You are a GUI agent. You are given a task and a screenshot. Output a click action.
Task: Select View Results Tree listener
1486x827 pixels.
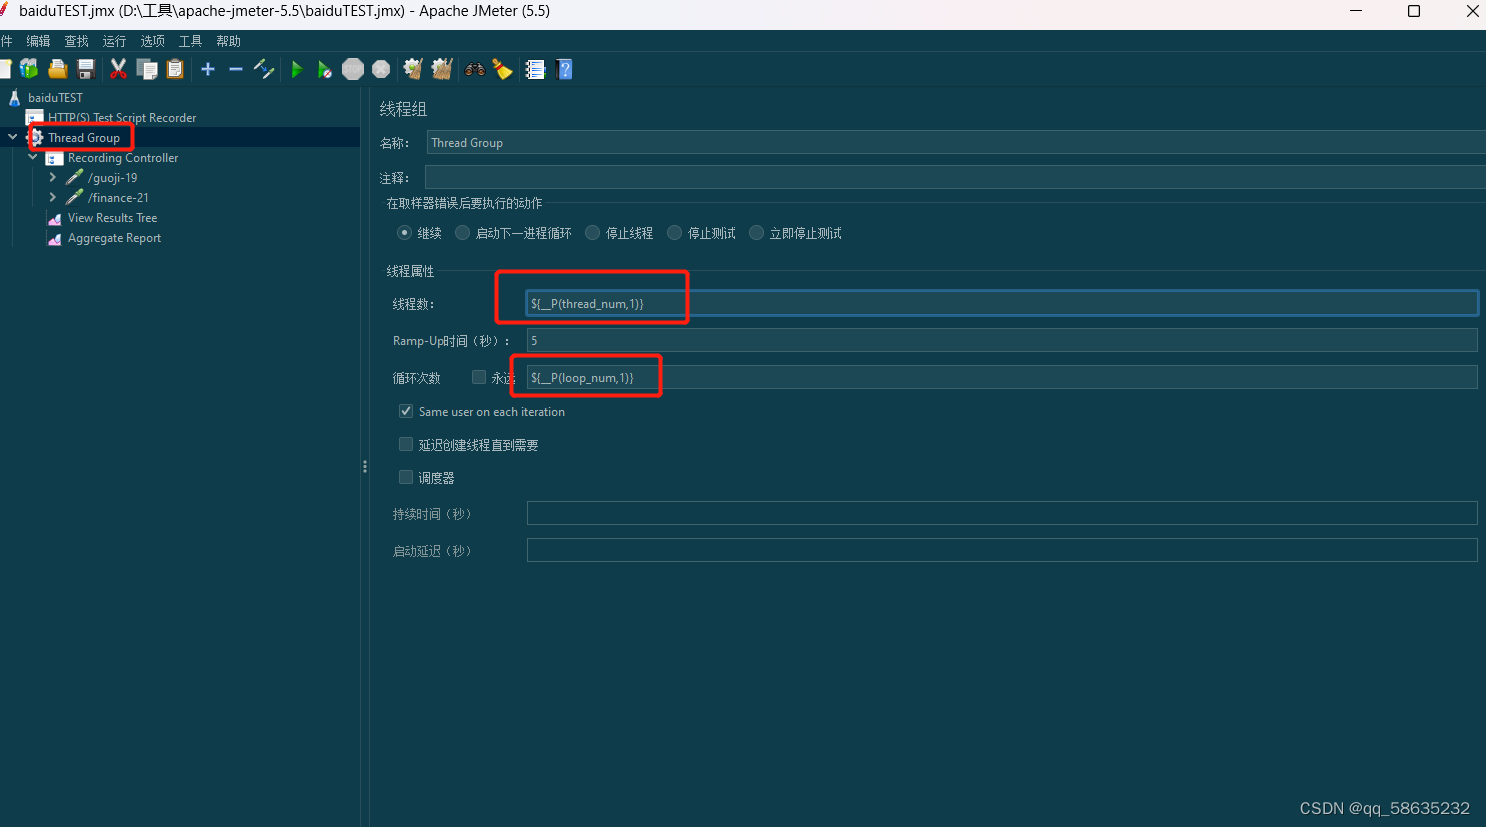click(x=112, y=218)
